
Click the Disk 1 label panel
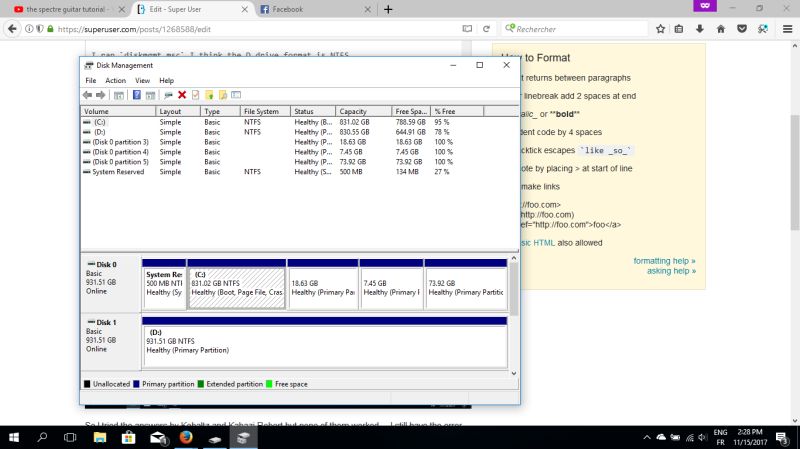click(111, 342)
